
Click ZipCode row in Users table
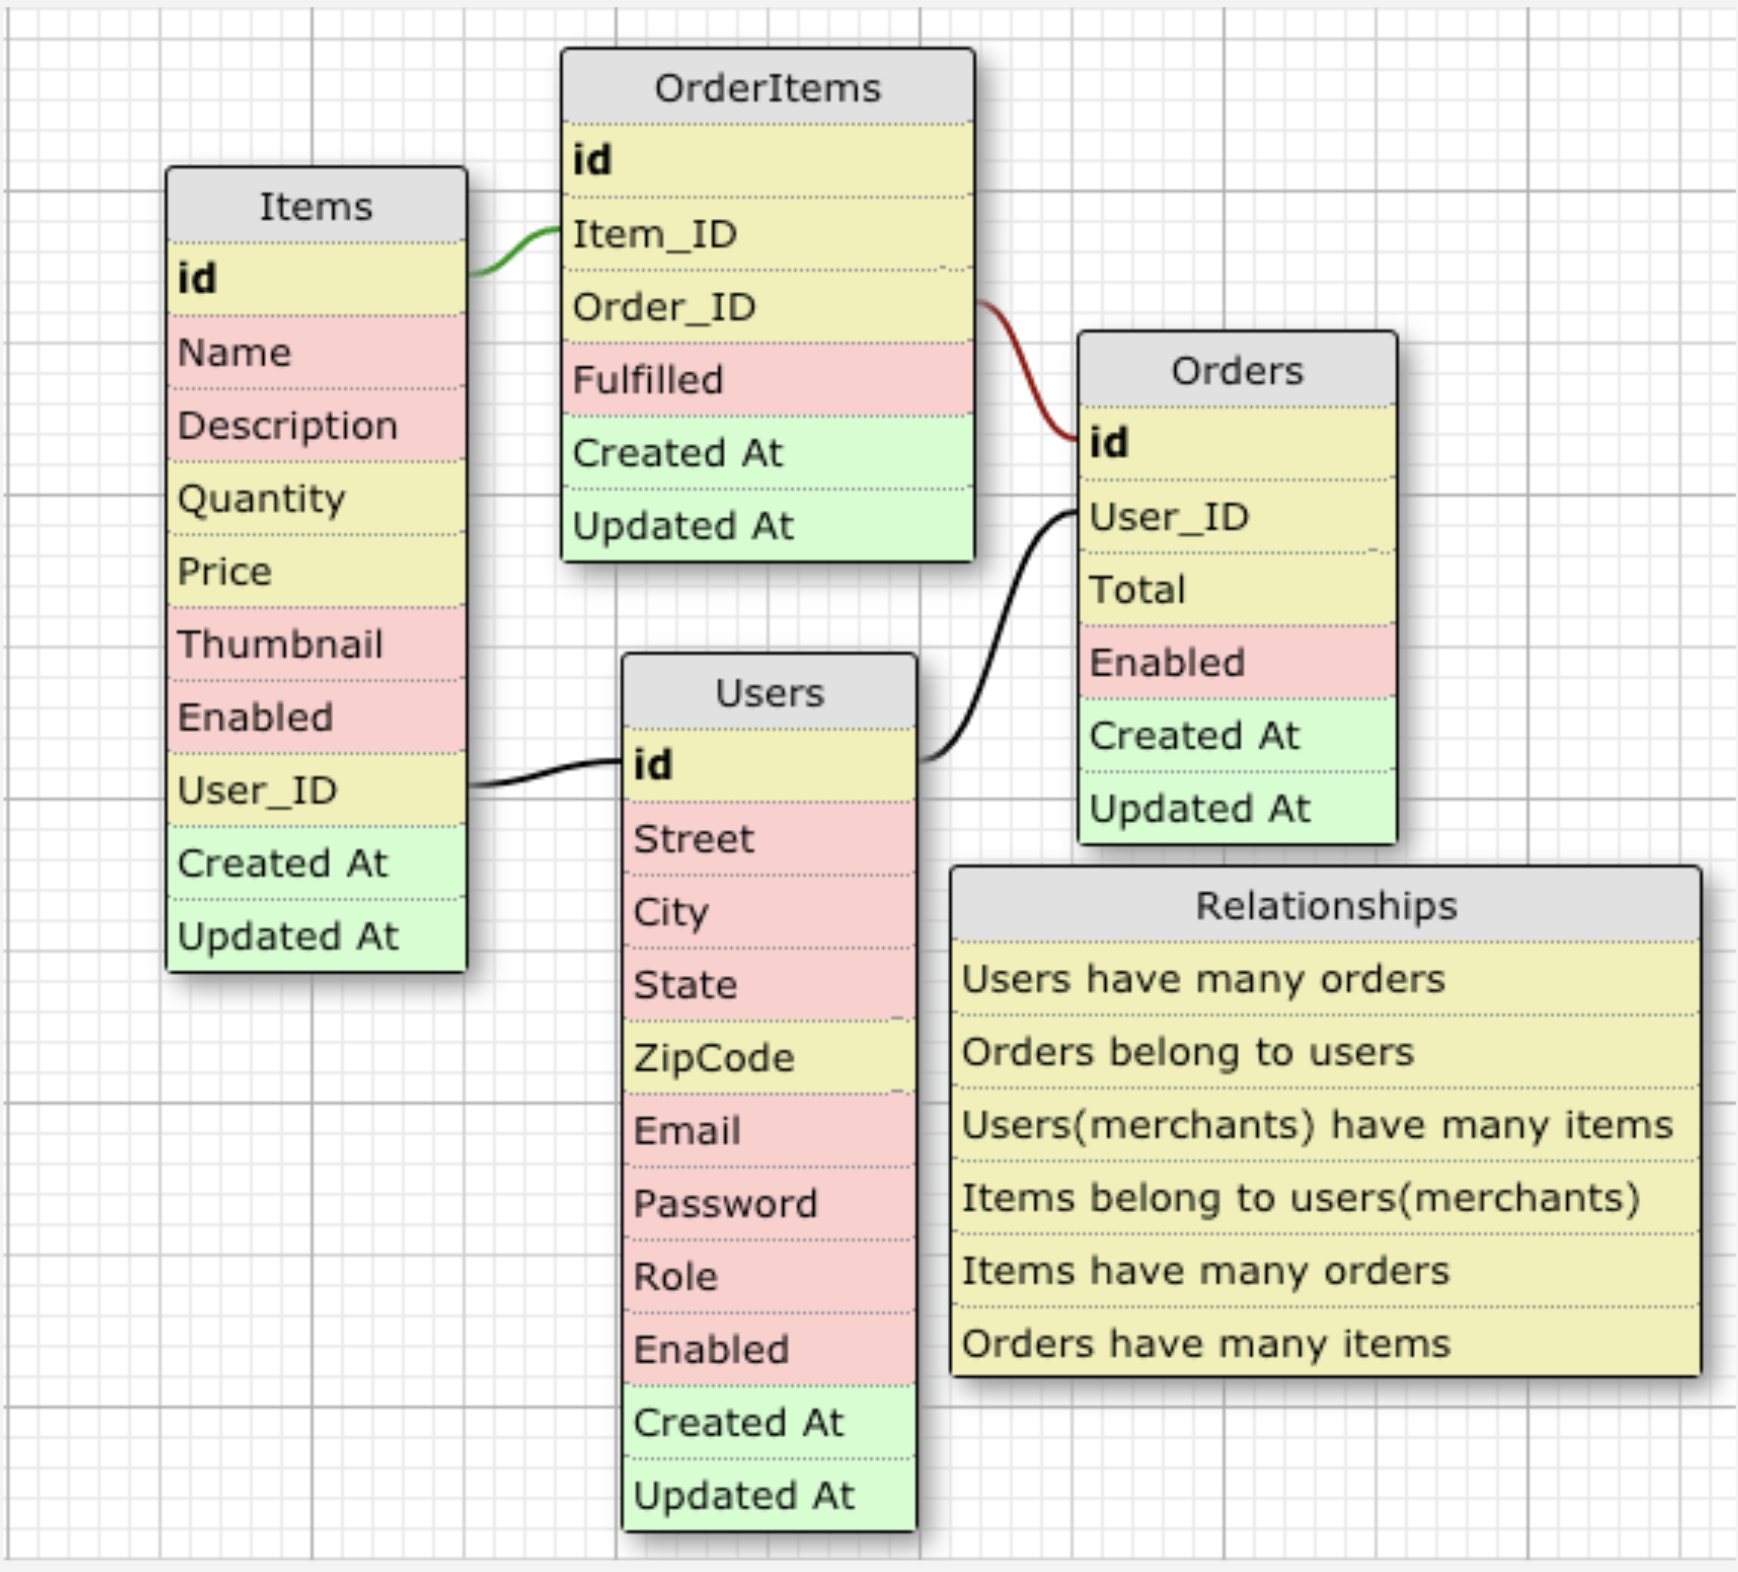(770, 1057)
